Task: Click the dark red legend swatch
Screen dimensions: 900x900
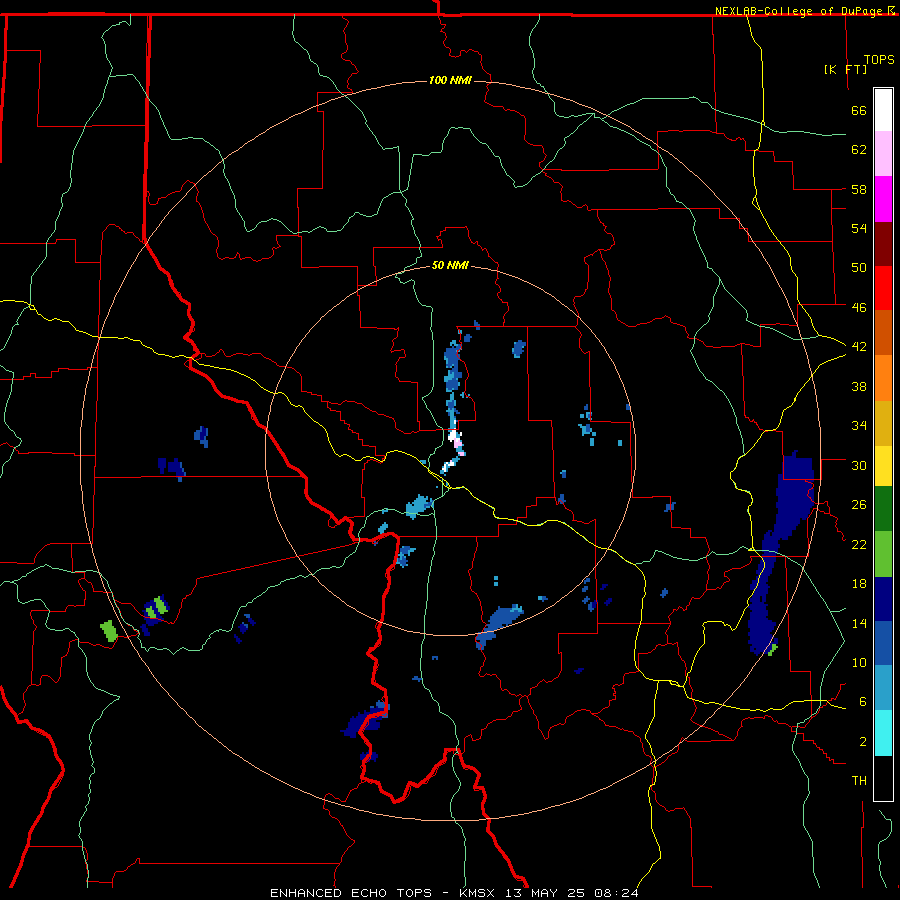Action: coord(883,243)
